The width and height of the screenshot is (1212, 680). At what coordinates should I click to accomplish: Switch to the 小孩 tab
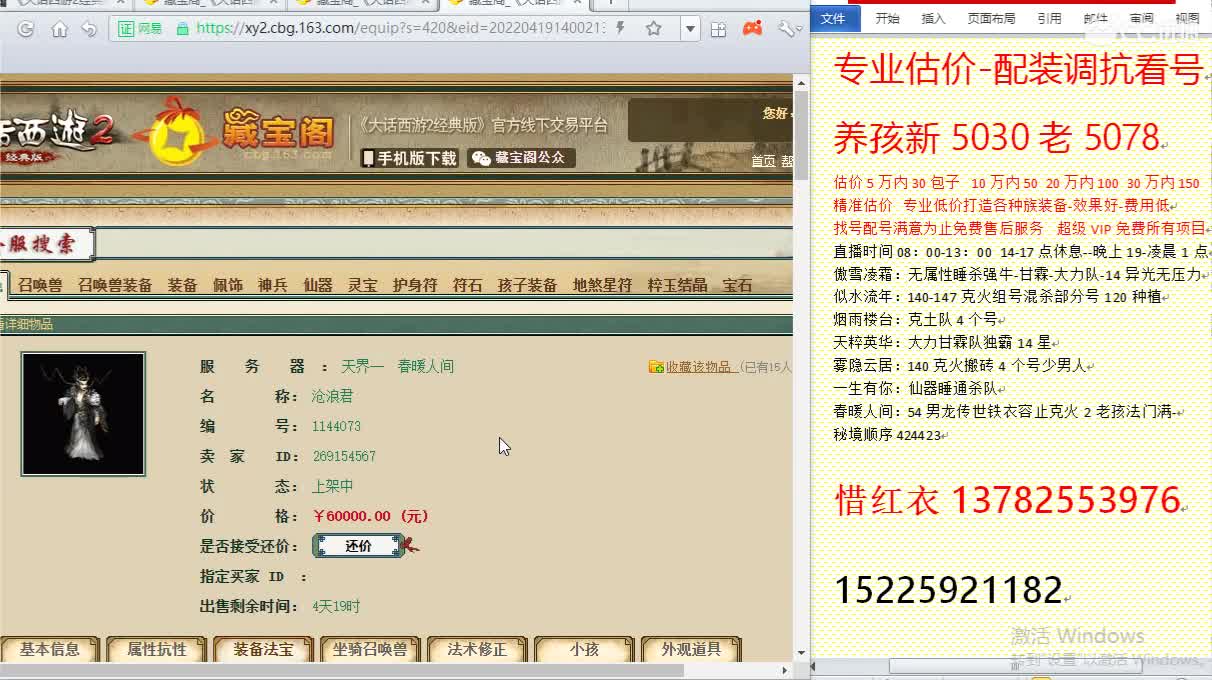coord(584,649)
